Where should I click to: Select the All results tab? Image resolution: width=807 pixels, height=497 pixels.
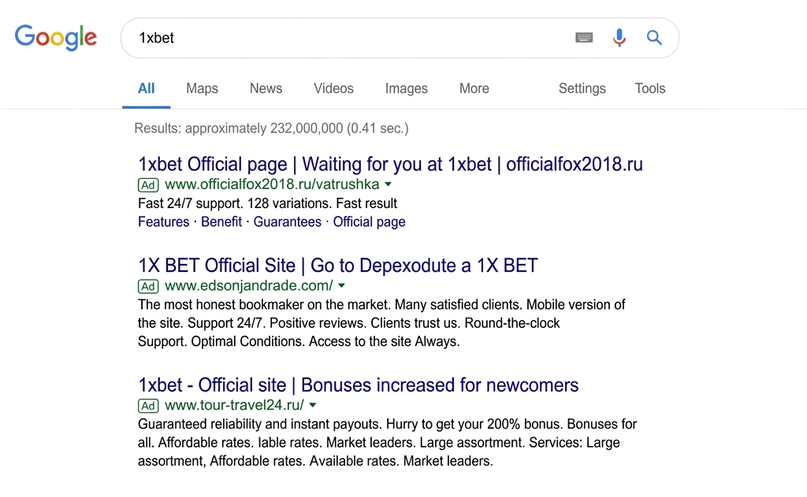[146, 88]
